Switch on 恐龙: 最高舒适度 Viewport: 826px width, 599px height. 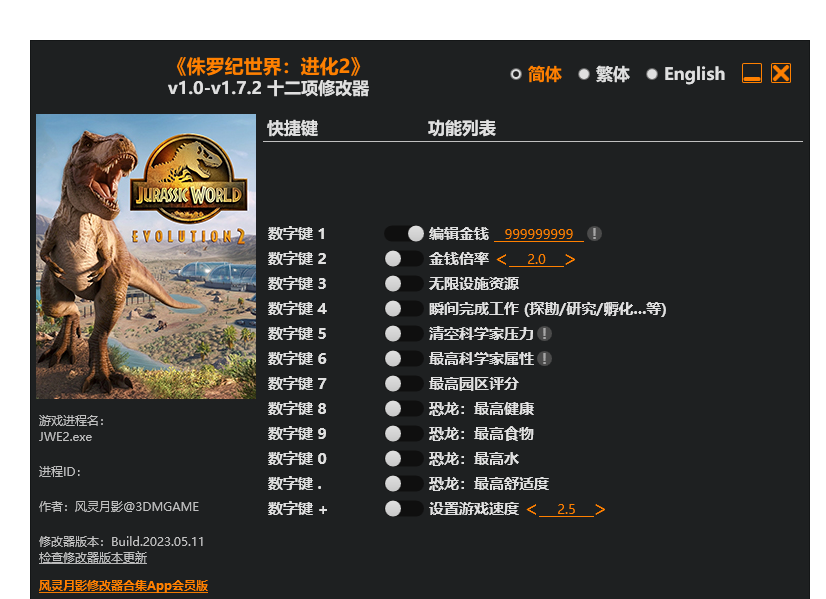click(x=404, y=484)
